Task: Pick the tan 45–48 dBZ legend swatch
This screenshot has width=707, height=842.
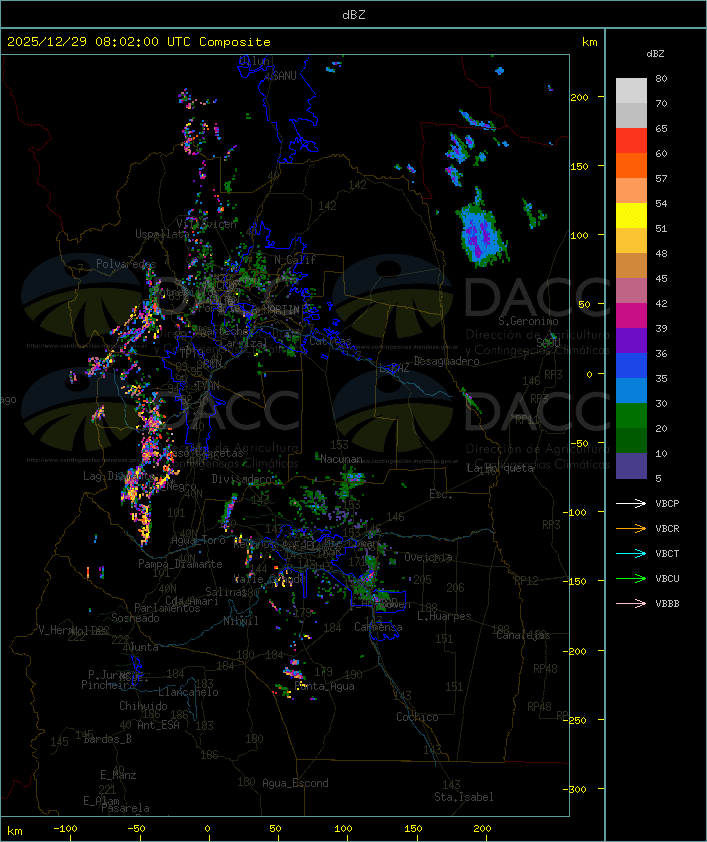Action: (x=631, y=265)
